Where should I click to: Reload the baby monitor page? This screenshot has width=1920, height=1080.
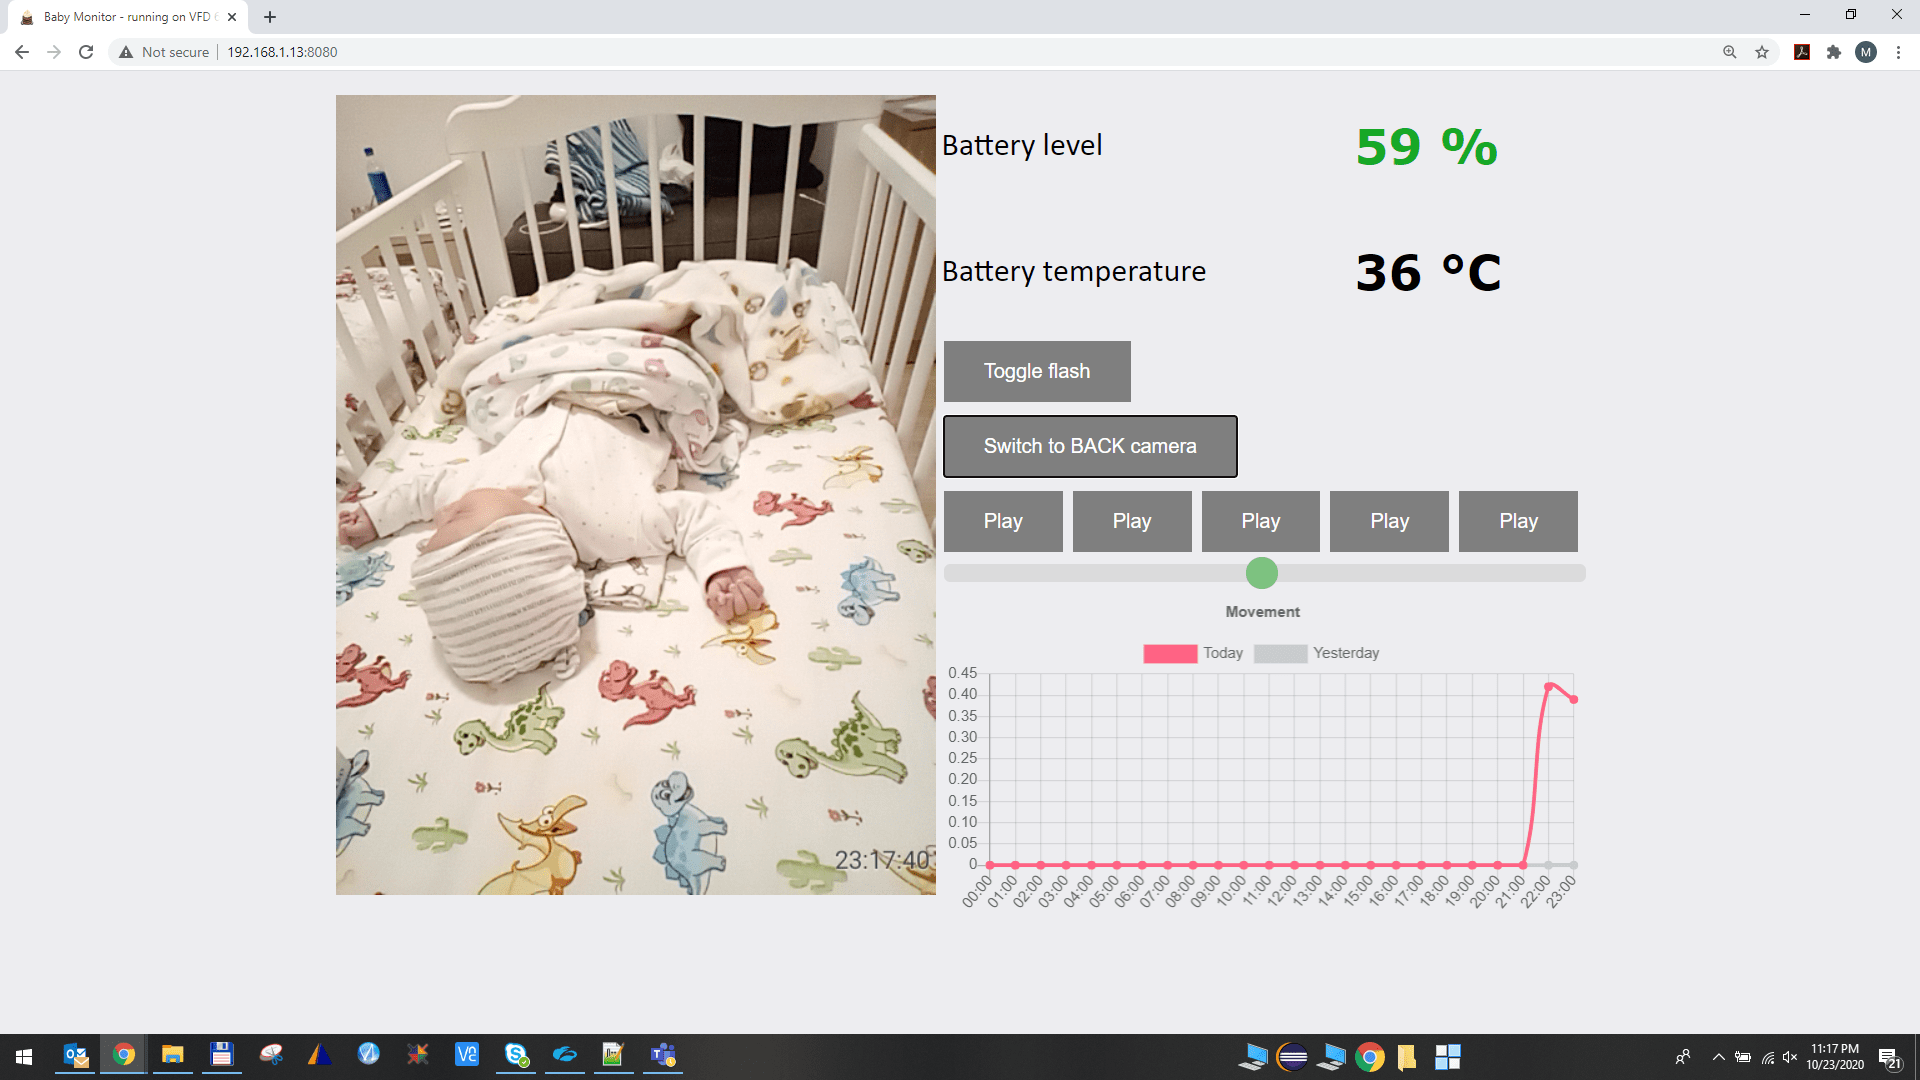click(x=85, y=52)
